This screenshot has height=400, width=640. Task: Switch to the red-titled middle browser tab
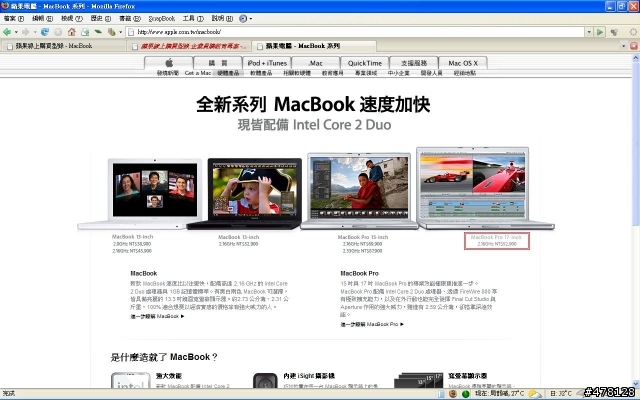[189, 46]
